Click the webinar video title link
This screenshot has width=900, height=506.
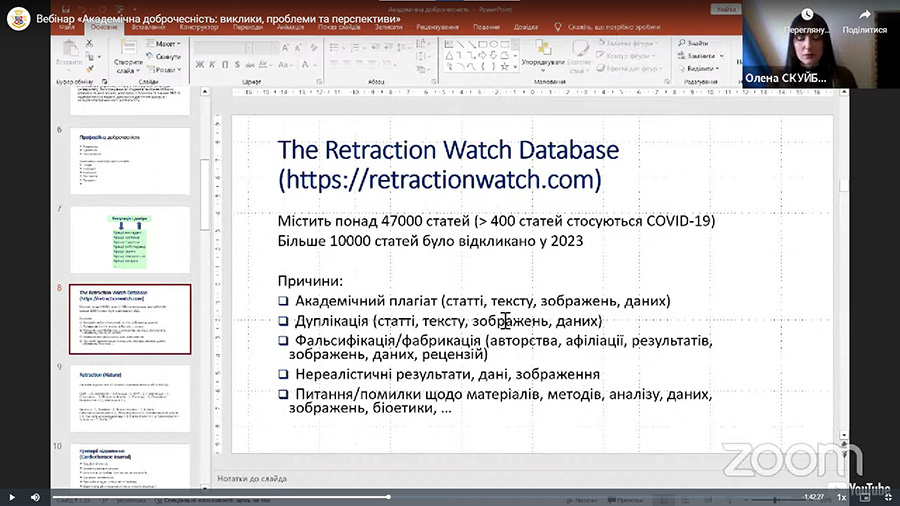coord(219,19)
